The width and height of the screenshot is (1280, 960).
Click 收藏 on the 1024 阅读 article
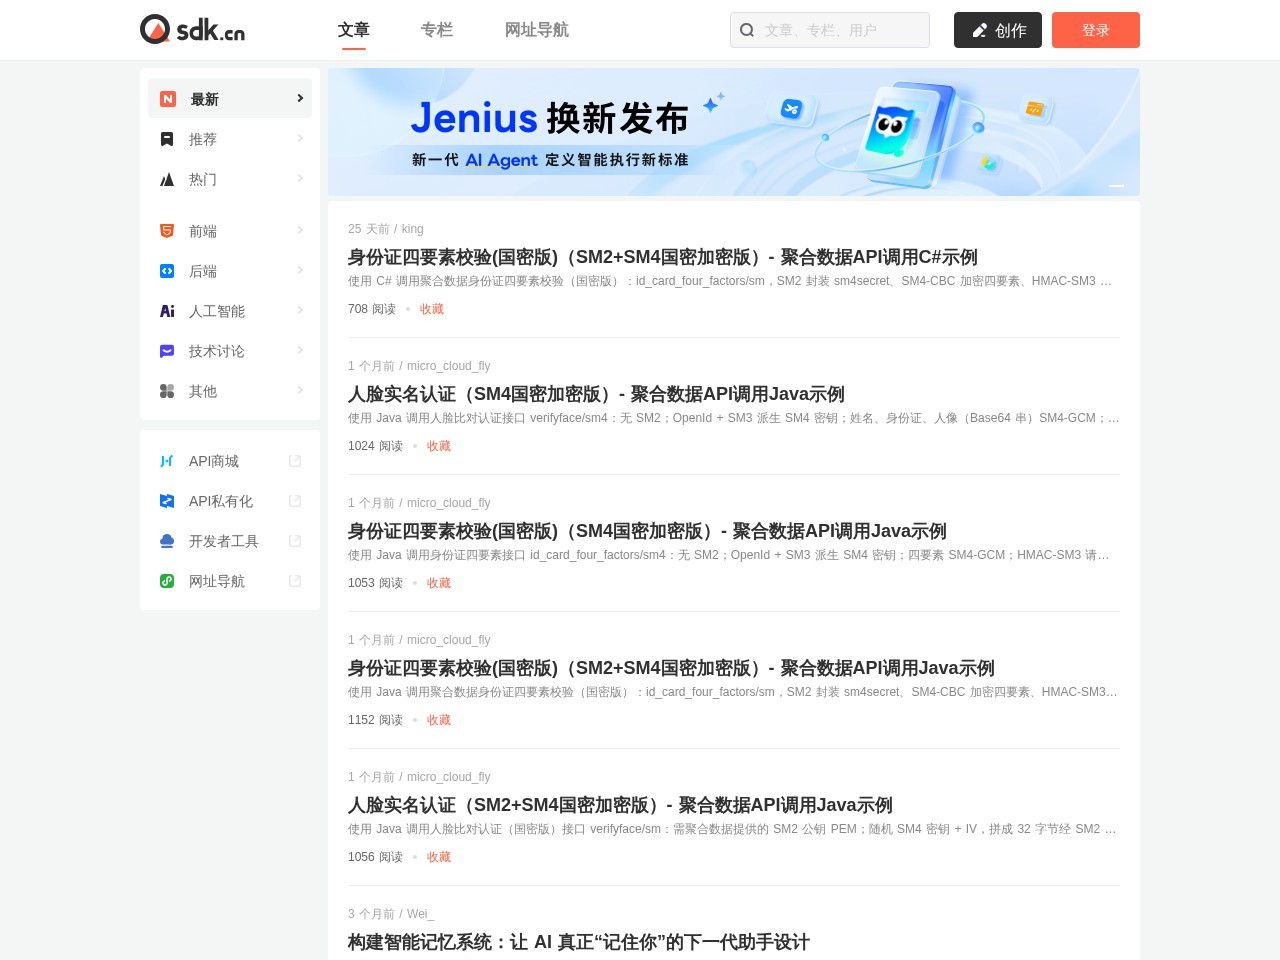click(439, 446)
